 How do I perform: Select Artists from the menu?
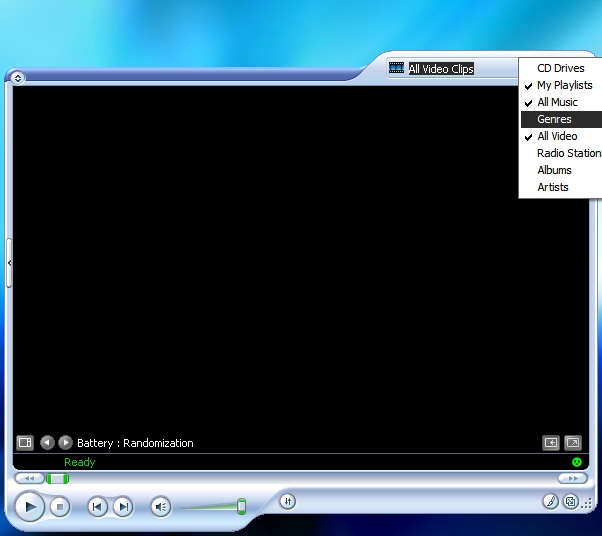pyautogui.click(x=561, y=187)
